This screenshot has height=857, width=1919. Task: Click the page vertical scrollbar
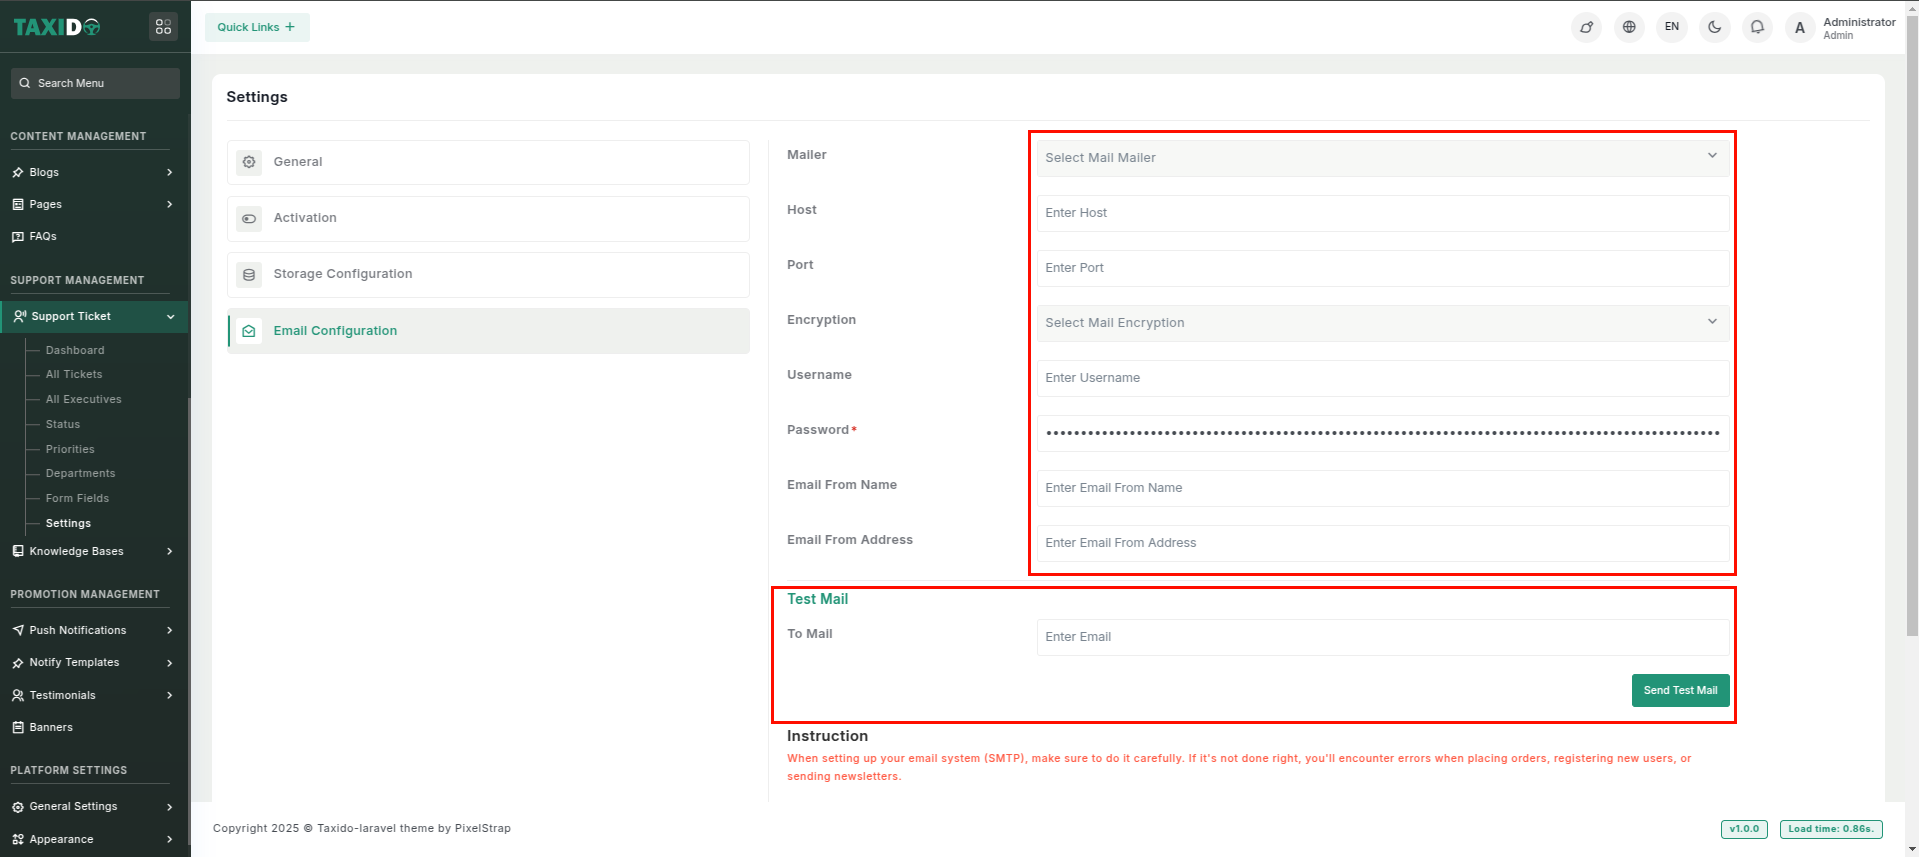1912,320
